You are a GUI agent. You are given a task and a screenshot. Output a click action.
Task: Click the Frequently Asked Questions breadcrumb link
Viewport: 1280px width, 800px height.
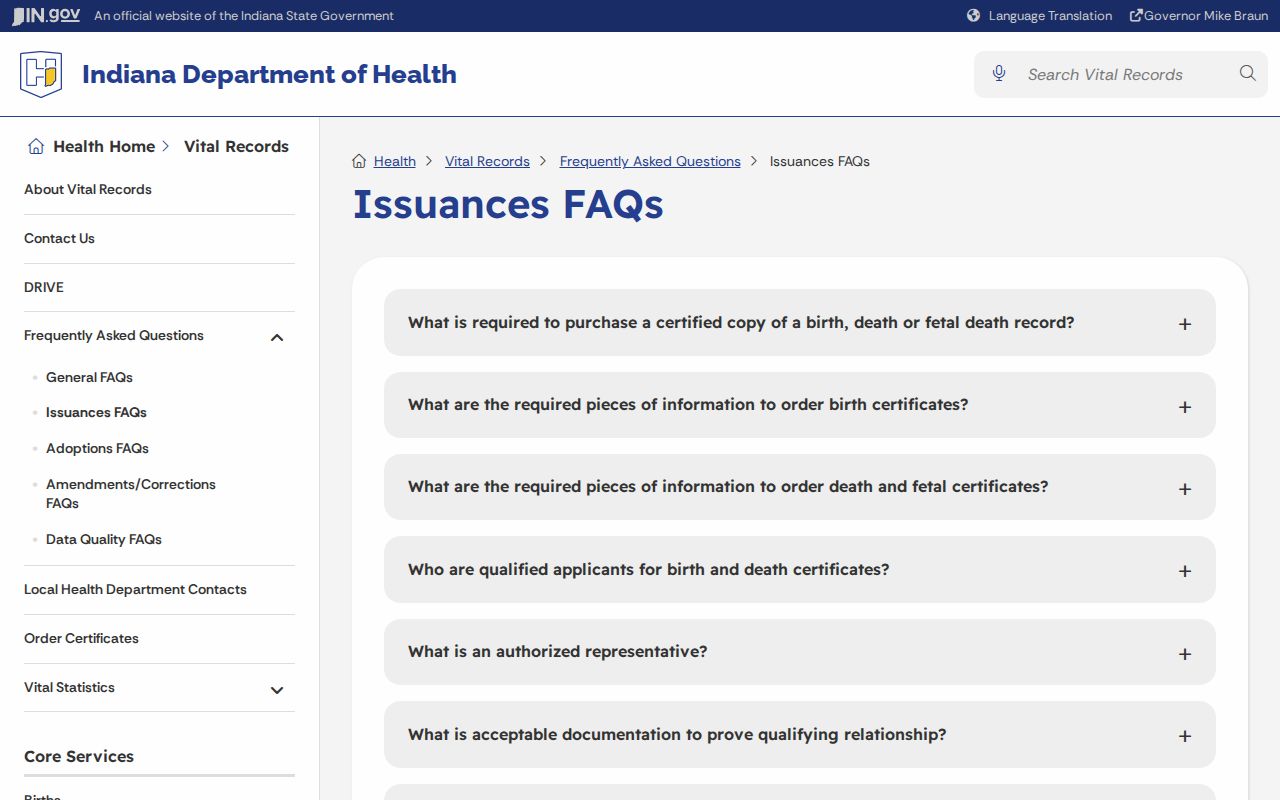[650, 161]
